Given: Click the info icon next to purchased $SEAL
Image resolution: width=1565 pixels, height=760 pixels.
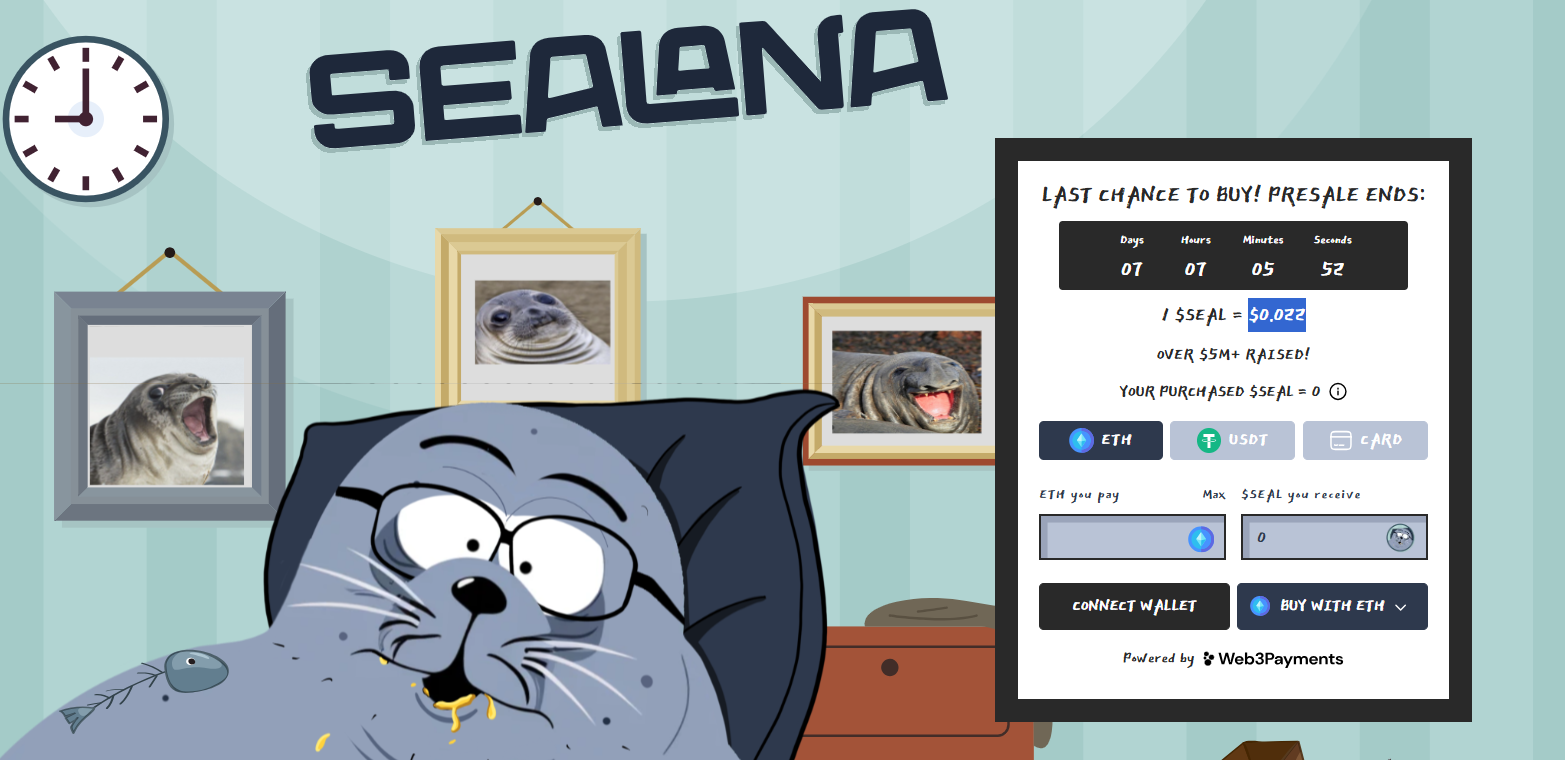Looking at the screenshot, I should pyautogui.click(x=1338, y=392).
